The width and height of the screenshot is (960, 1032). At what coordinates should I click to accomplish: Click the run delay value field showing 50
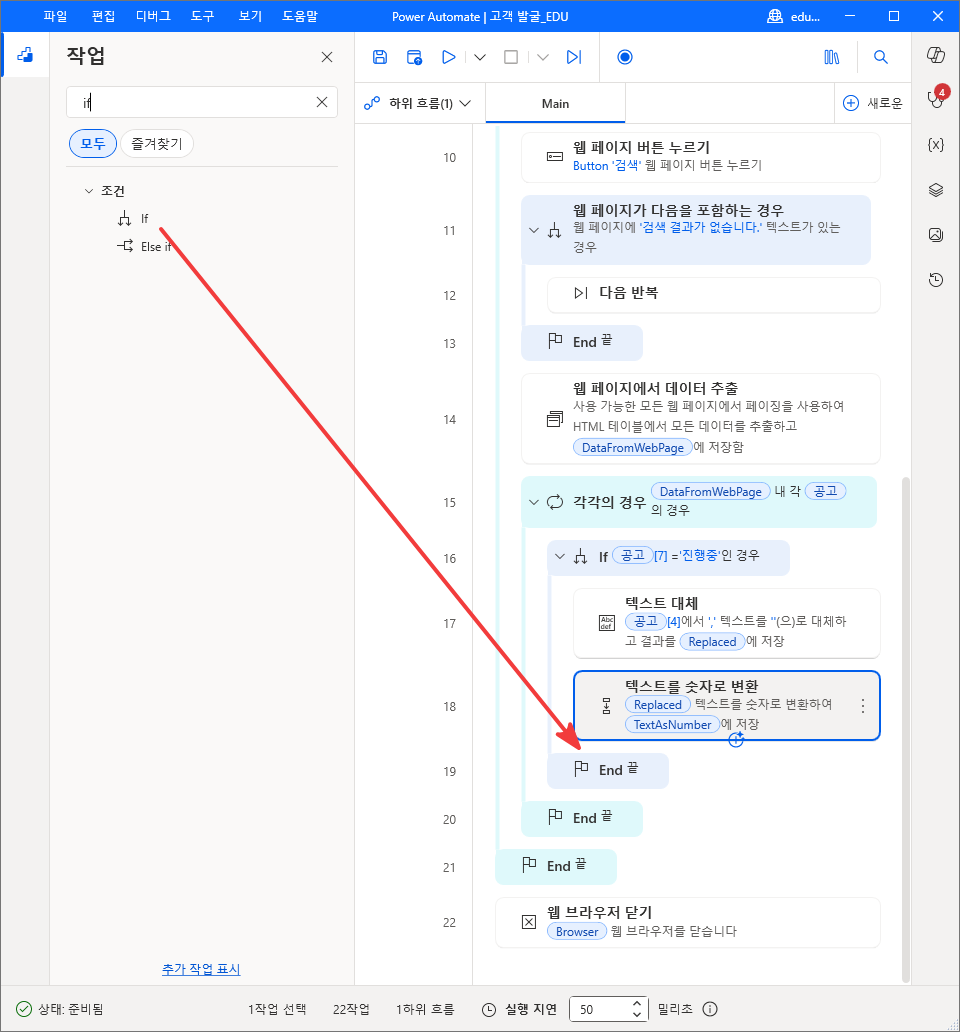(x=599, y=1009)
